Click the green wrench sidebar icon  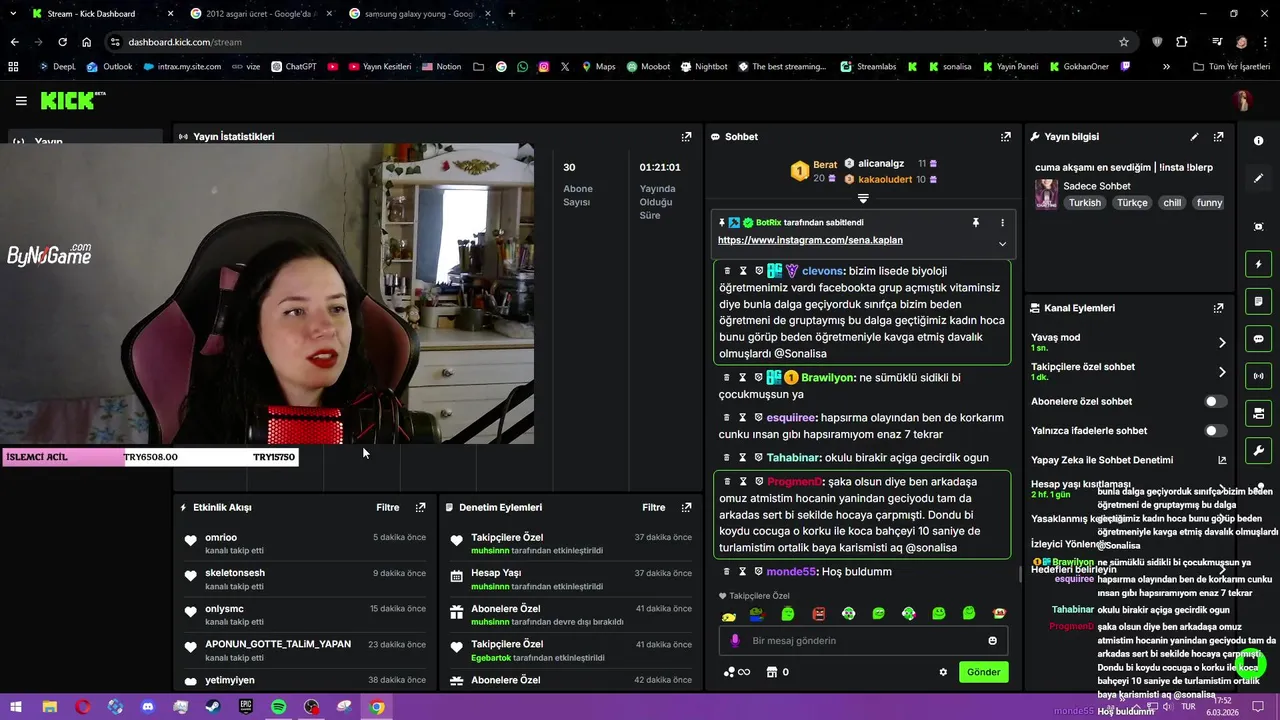point(1258,450)
